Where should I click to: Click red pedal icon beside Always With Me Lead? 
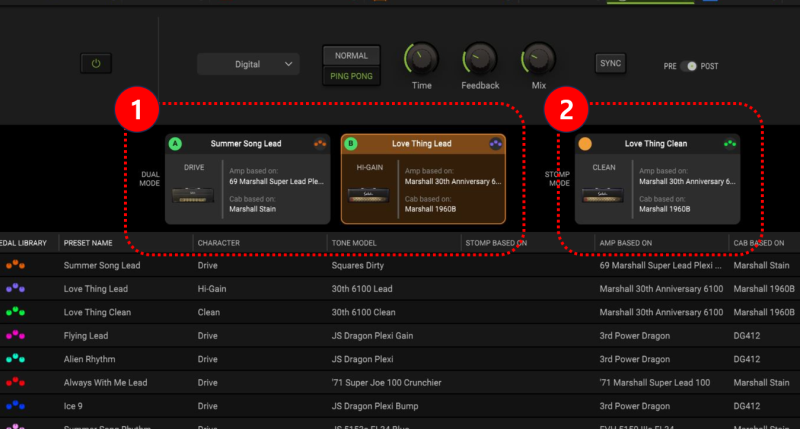16,381
